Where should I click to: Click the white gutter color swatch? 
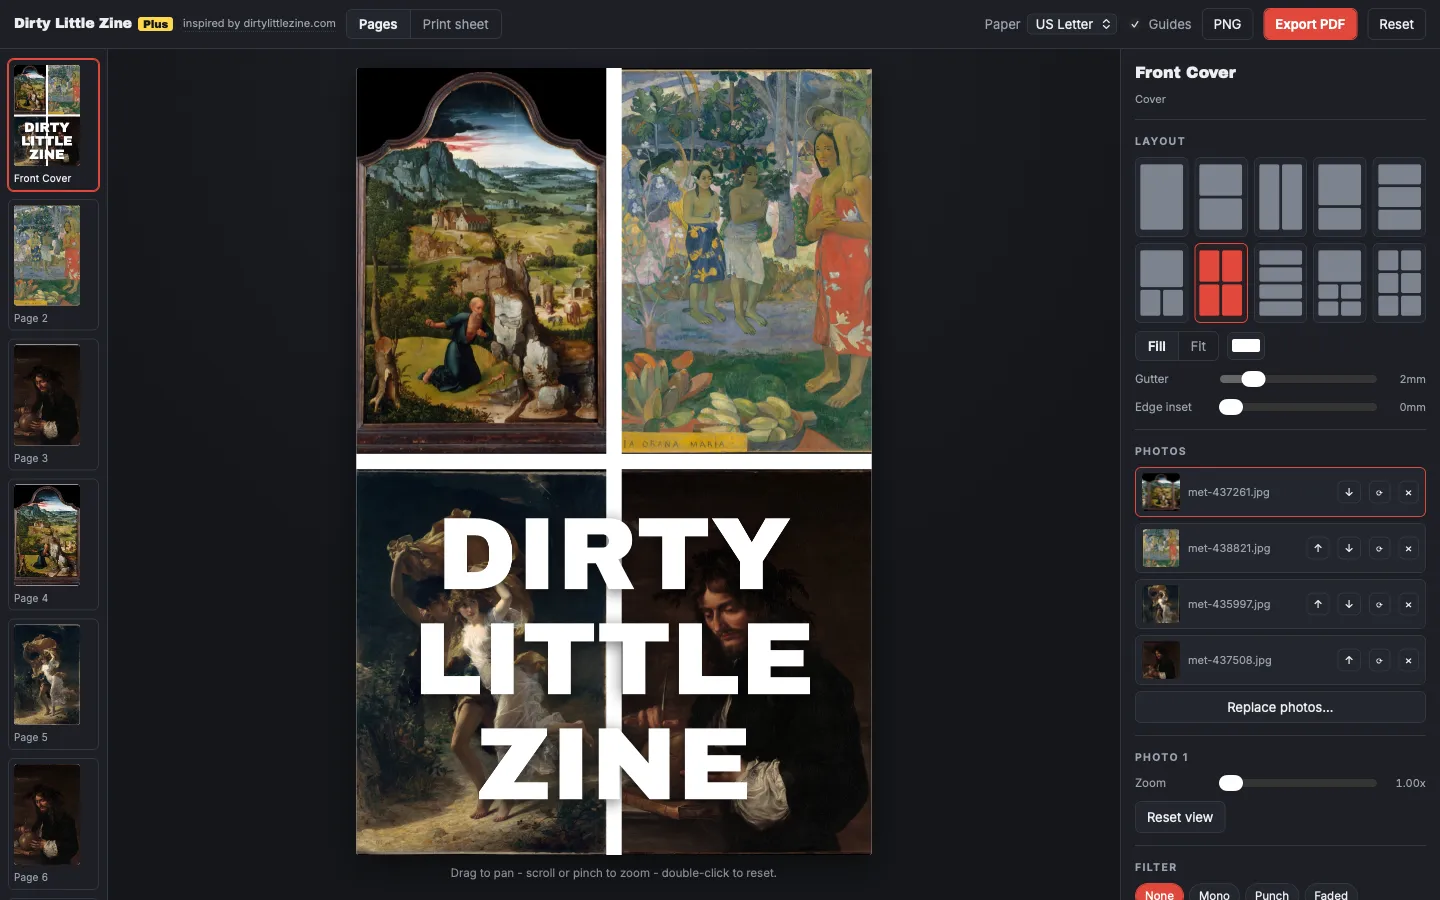(1246, 346)
